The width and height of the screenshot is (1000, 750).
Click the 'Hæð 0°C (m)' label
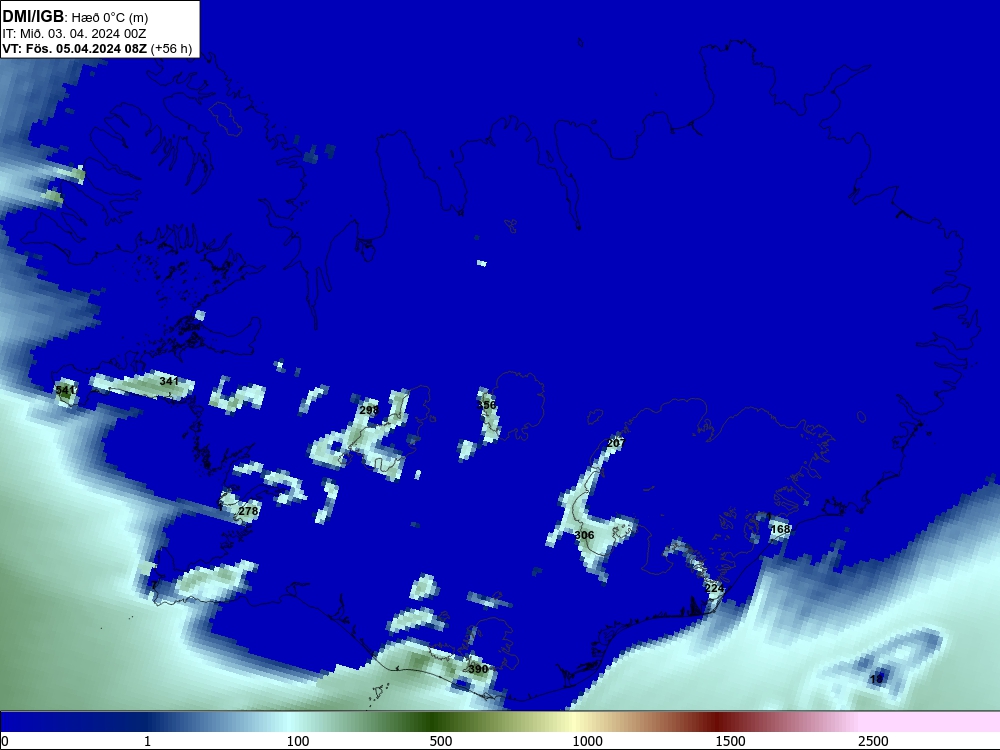(x=109, y=18)
